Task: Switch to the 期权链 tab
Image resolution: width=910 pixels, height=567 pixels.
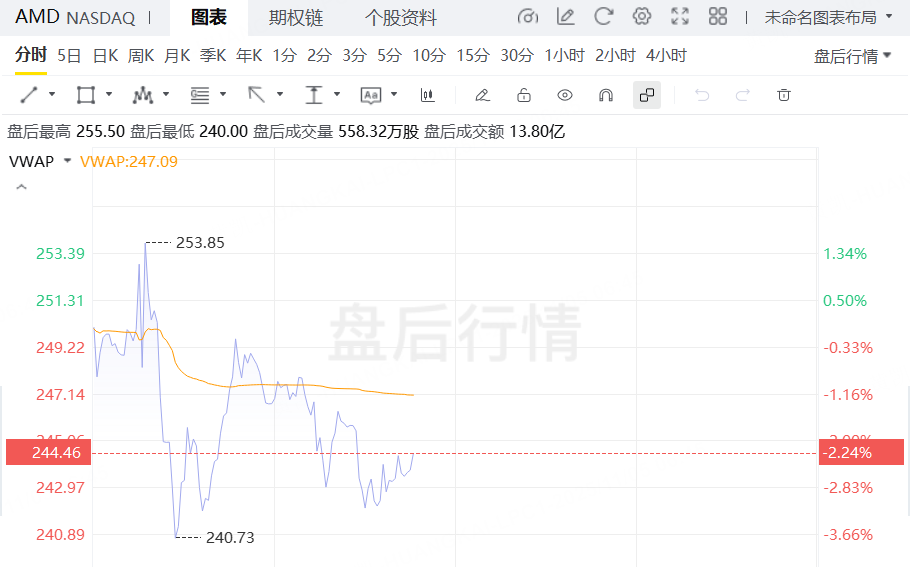Action: click(x=295, y=17)
